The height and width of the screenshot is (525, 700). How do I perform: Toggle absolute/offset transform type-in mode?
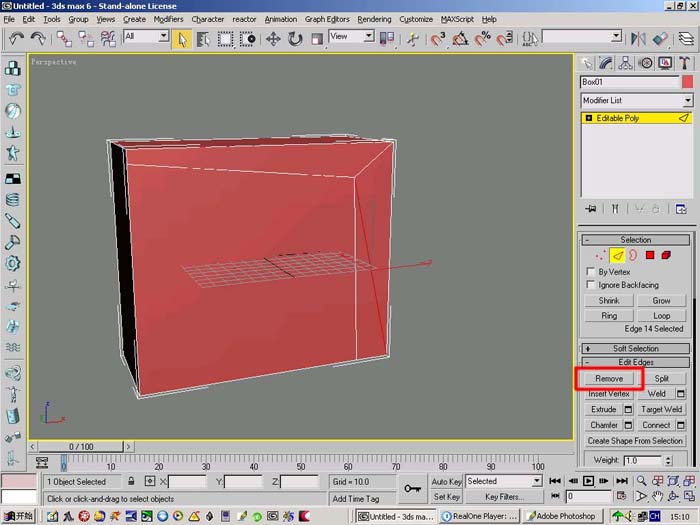pyautogui.click(x=150, y=481)
